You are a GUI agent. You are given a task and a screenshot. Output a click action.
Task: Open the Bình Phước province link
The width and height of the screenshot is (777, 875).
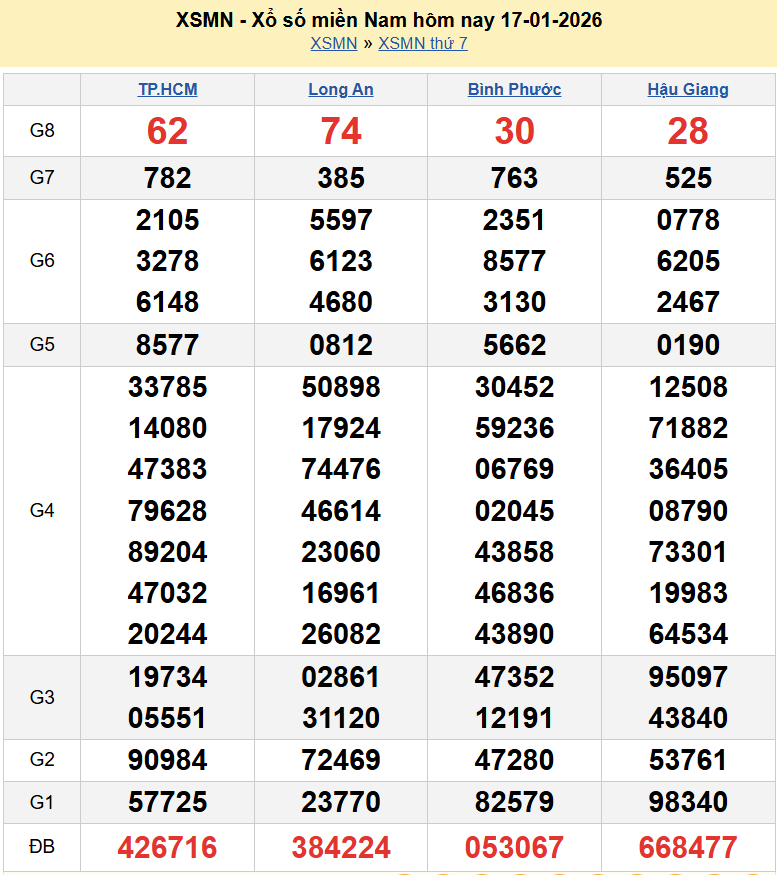coord(514,89)
